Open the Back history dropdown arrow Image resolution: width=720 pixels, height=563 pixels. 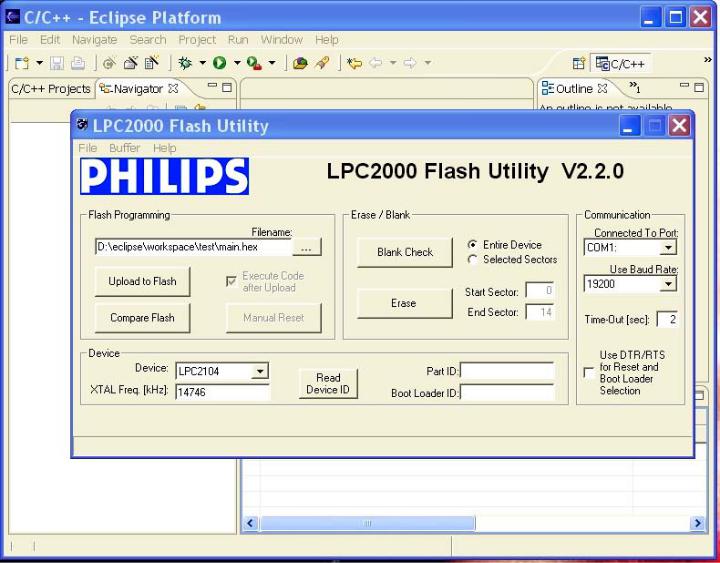click(393, 63)
